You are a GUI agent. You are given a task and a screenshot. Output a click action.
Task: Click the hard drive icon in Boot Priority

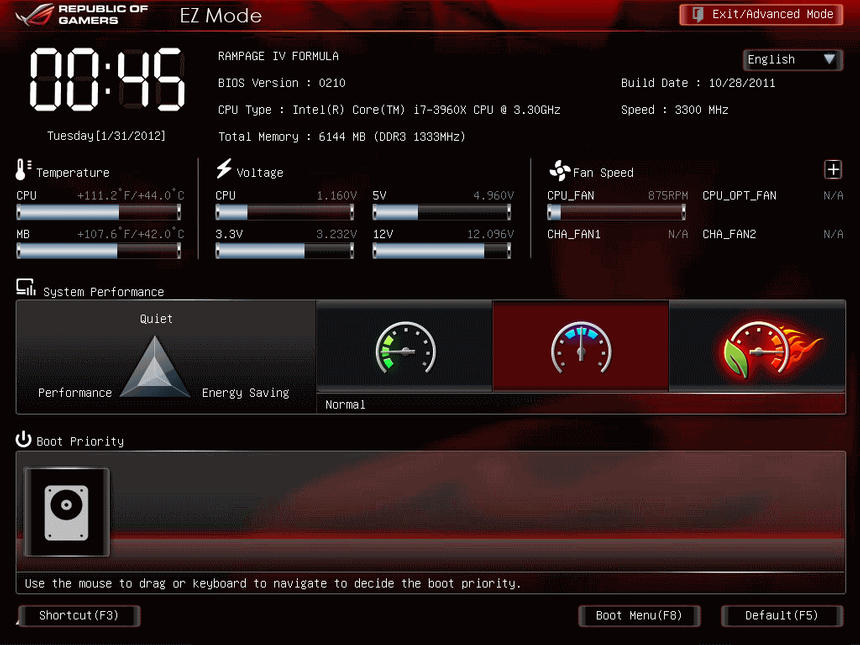pyautogui.click(x=66, y=511)
